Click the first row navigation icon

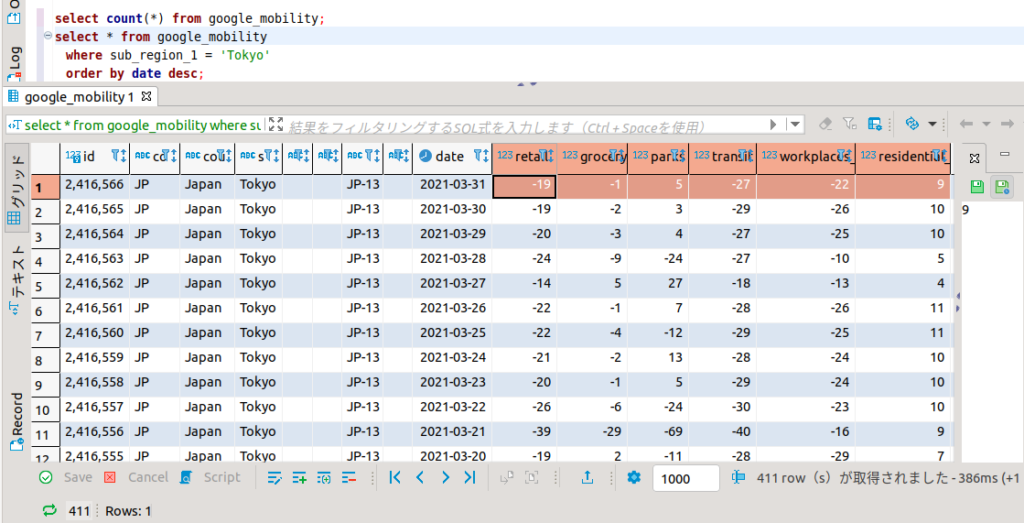point(395,478)
